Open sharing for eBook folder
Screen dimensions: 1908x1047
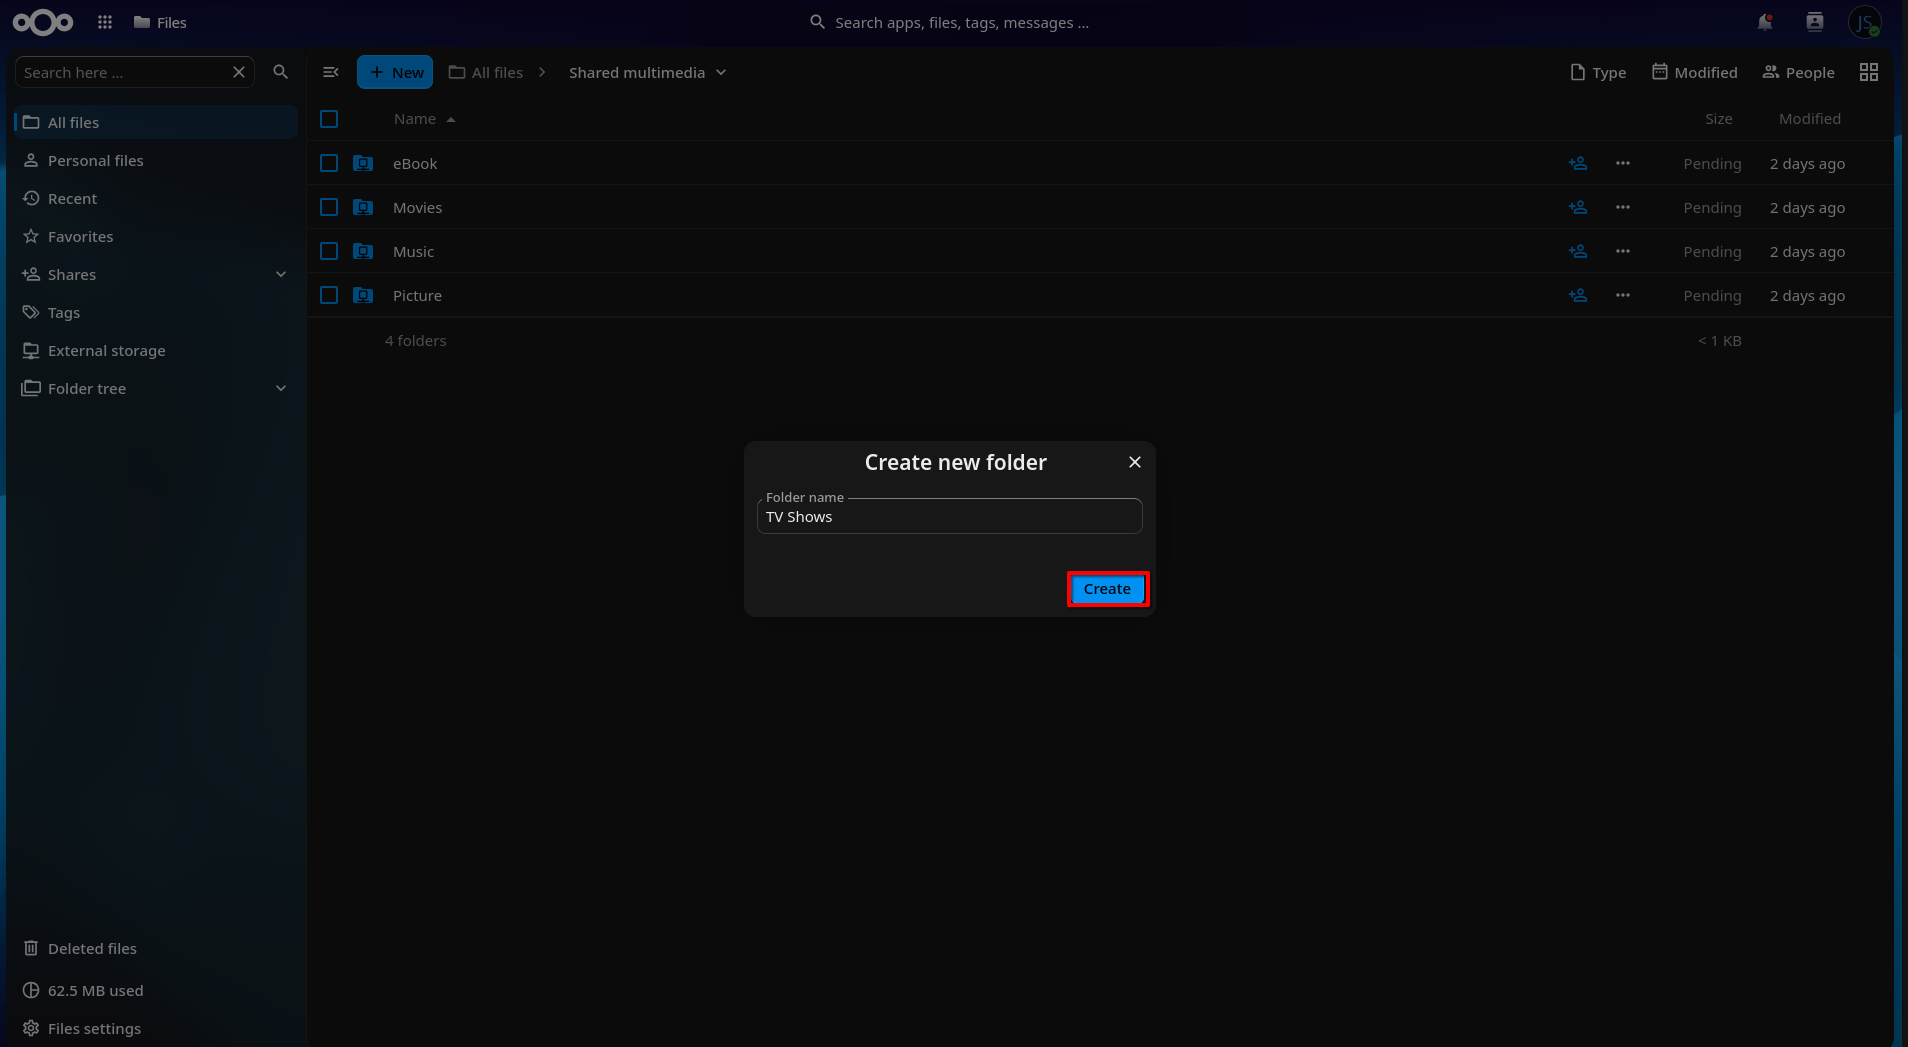click(1578, 163)
